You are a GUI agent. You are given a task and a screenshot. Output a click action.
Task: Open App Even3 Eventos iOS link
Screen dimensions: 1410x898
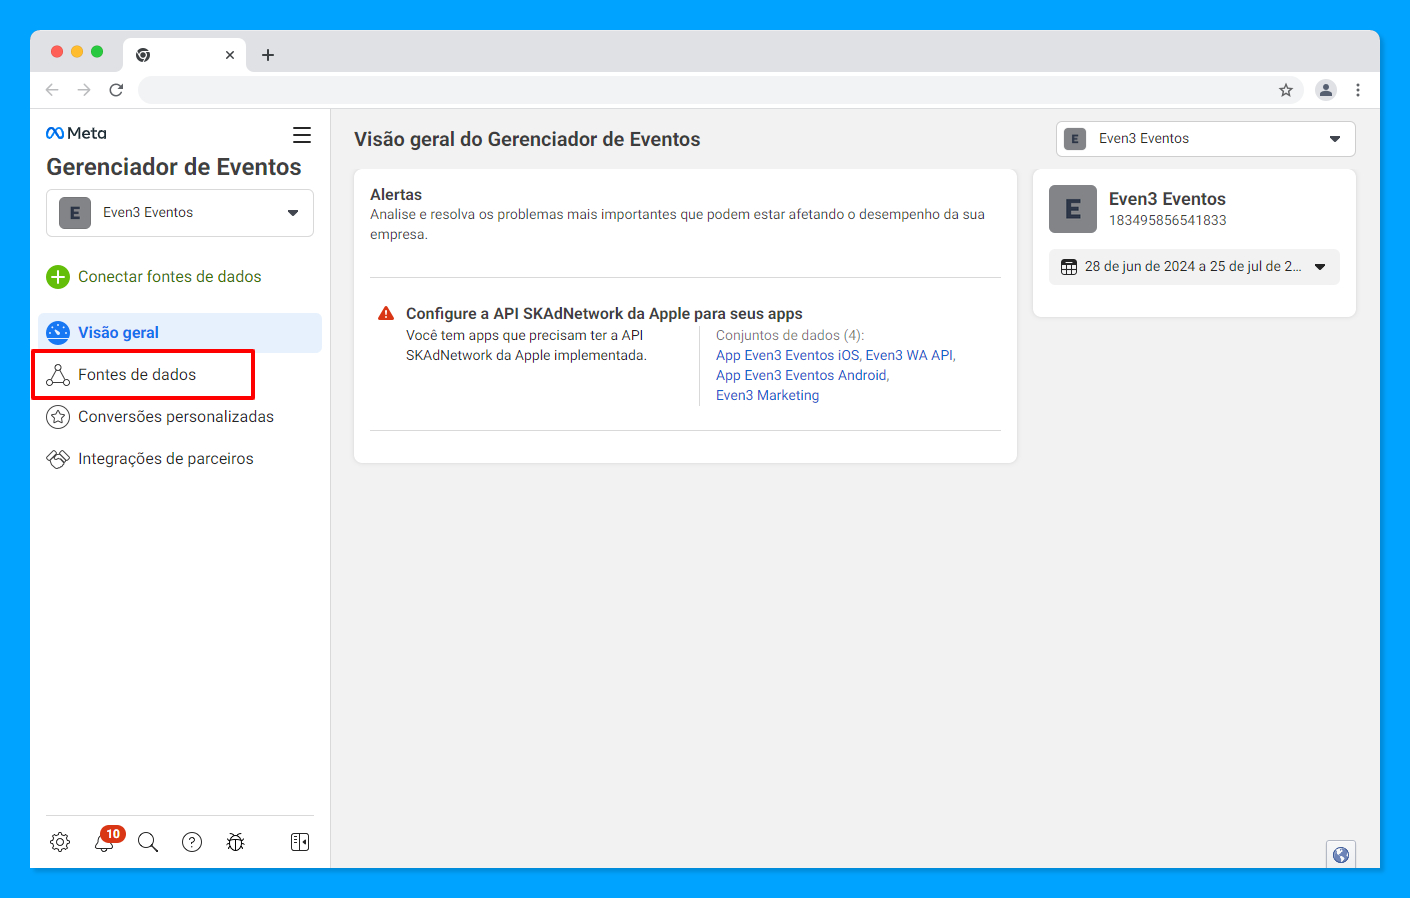point(787,355)
